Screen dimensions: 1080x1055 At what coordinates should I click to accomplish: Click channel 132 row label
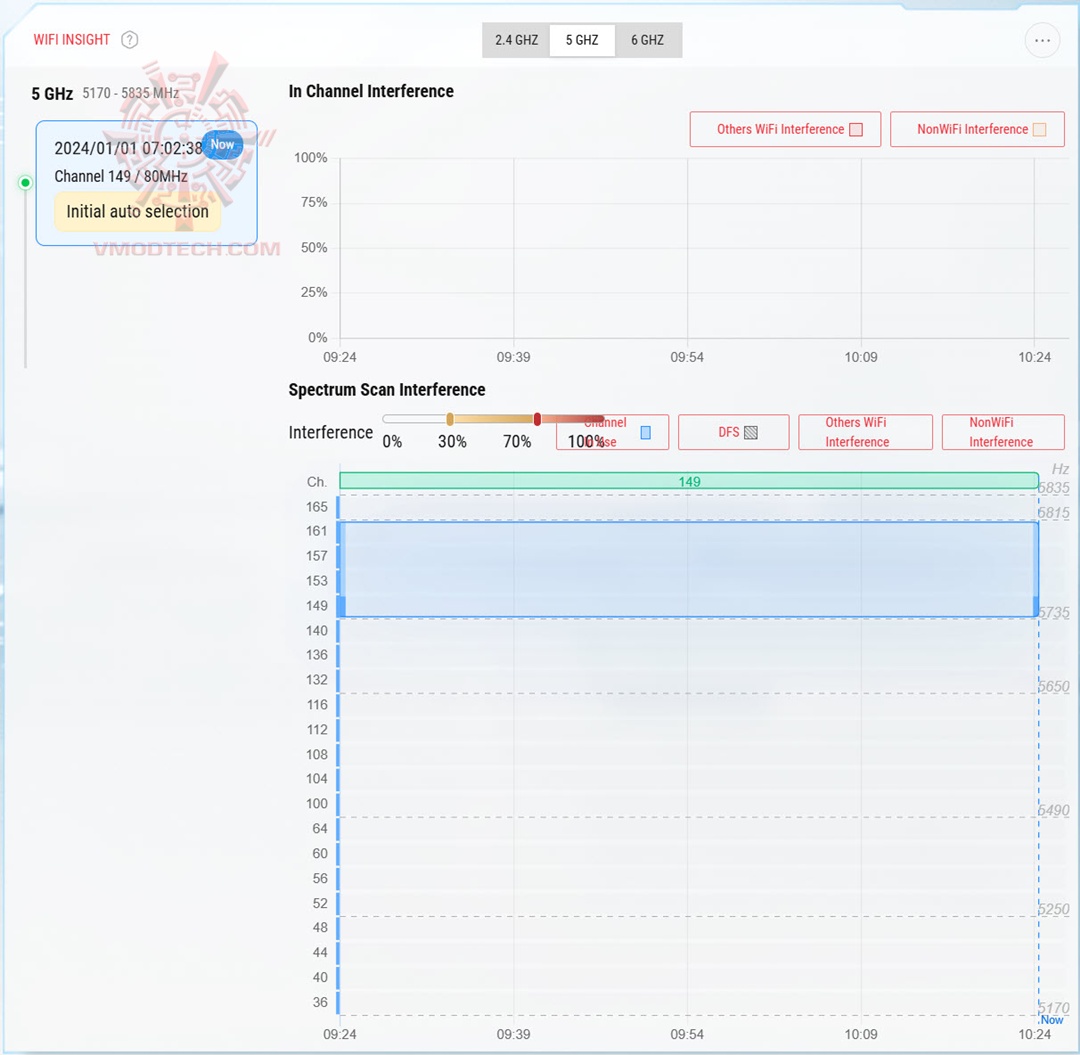coord(317,680)
